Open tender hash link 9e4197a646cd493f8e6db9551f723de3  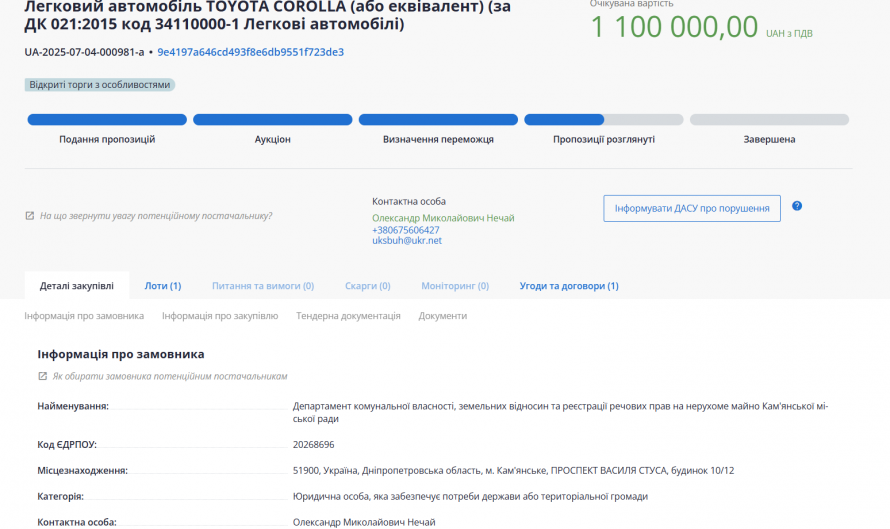250,52
